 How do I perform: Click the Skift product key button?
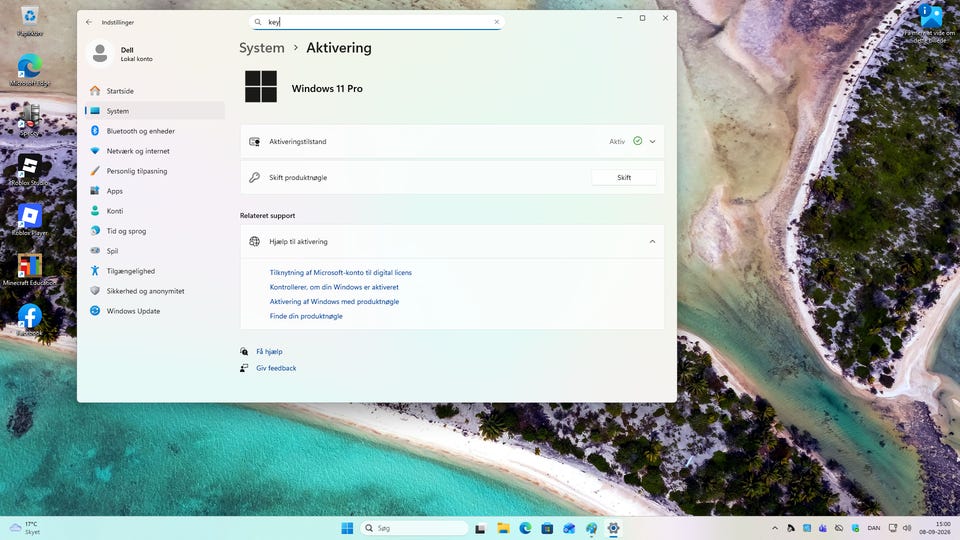click(624, 178)
